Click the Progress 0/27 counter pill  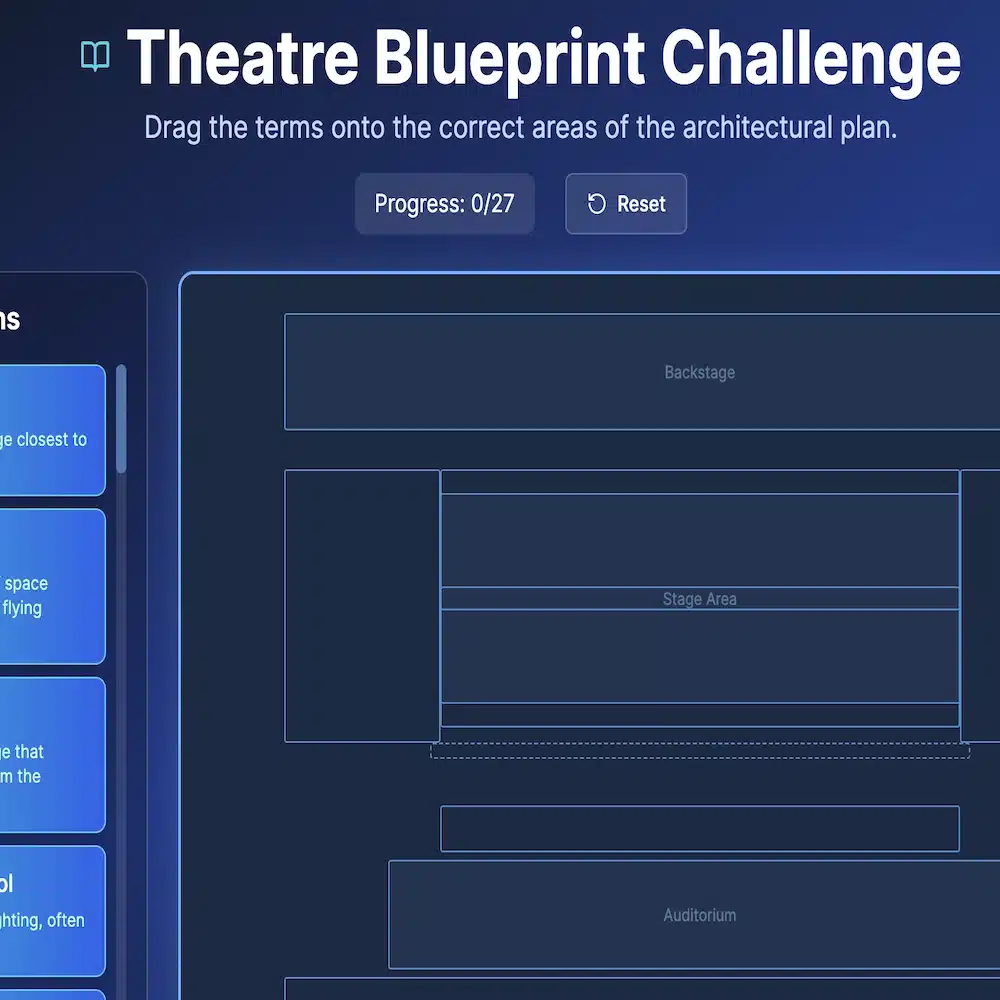click(444, 203)
